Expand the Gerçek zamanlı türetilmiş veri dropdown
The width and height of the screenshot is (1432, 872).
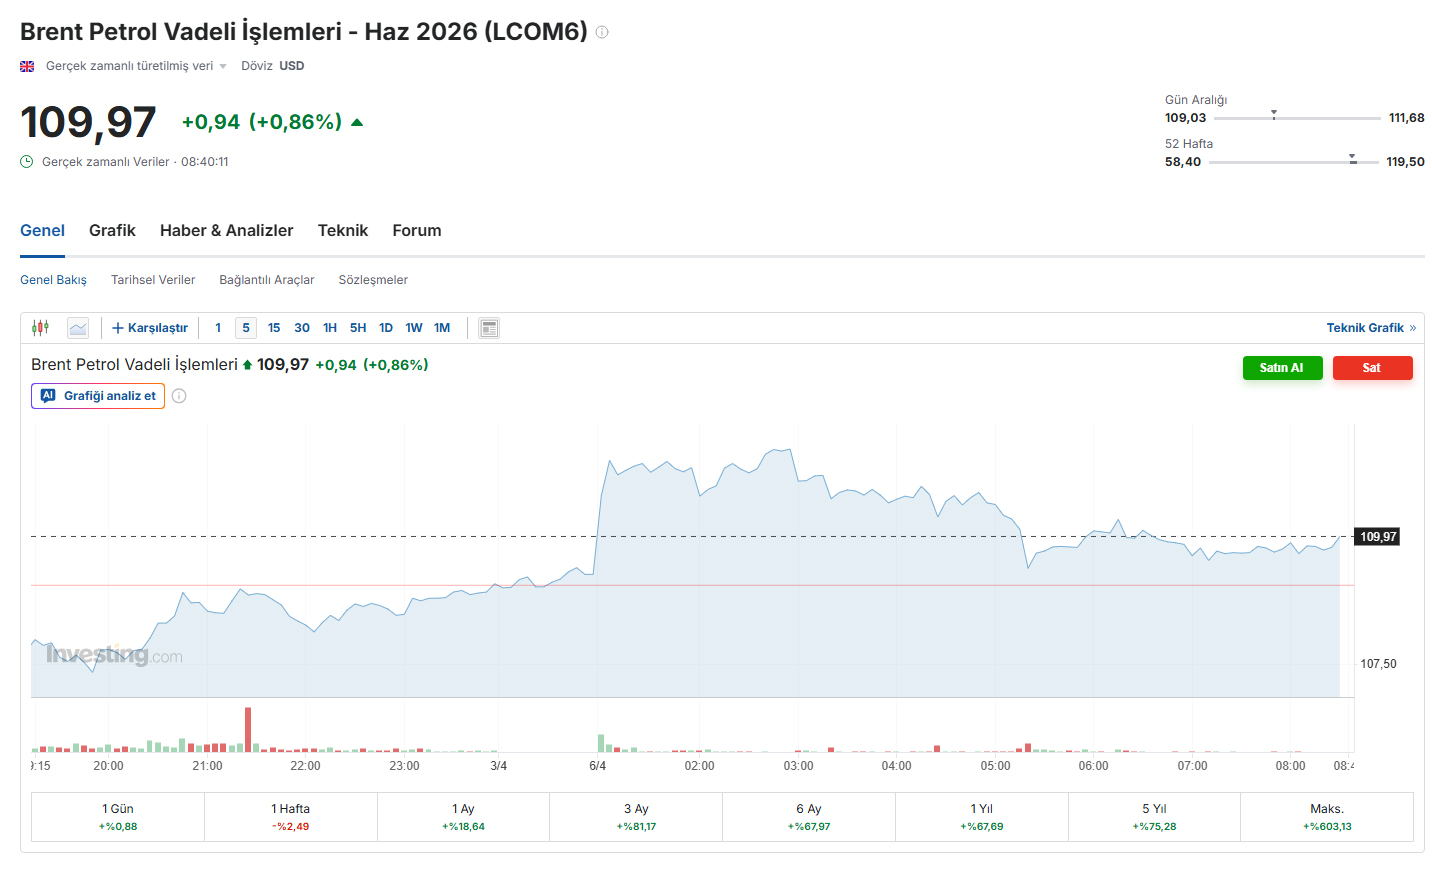click(223, 67)
